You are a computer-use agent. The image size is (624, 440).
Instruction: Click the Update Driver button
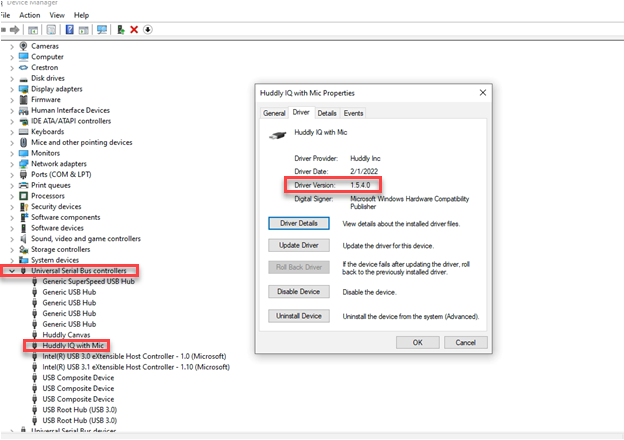[299, 245]
